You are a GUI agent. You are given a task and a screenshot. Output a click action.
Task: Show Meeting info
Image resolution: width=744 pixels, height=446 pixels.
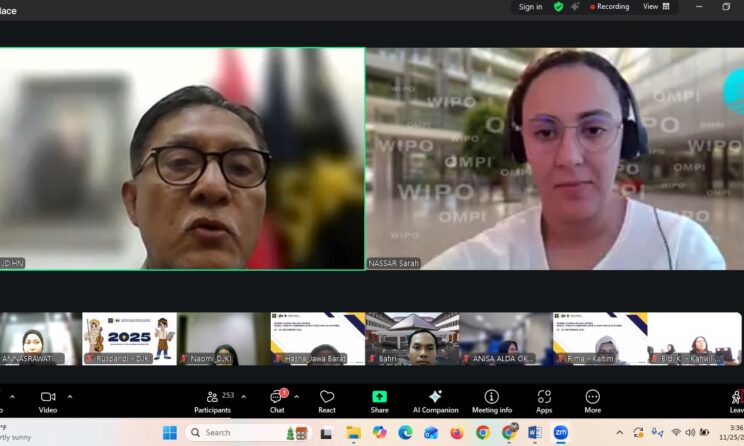pos(491,401)
